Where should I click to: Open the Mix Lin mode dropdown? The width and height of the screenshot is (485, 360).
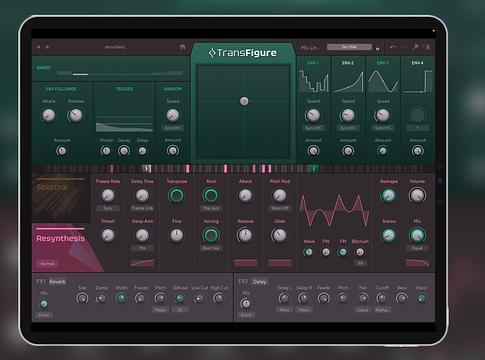pyautogui.click(x=309, y=48)
